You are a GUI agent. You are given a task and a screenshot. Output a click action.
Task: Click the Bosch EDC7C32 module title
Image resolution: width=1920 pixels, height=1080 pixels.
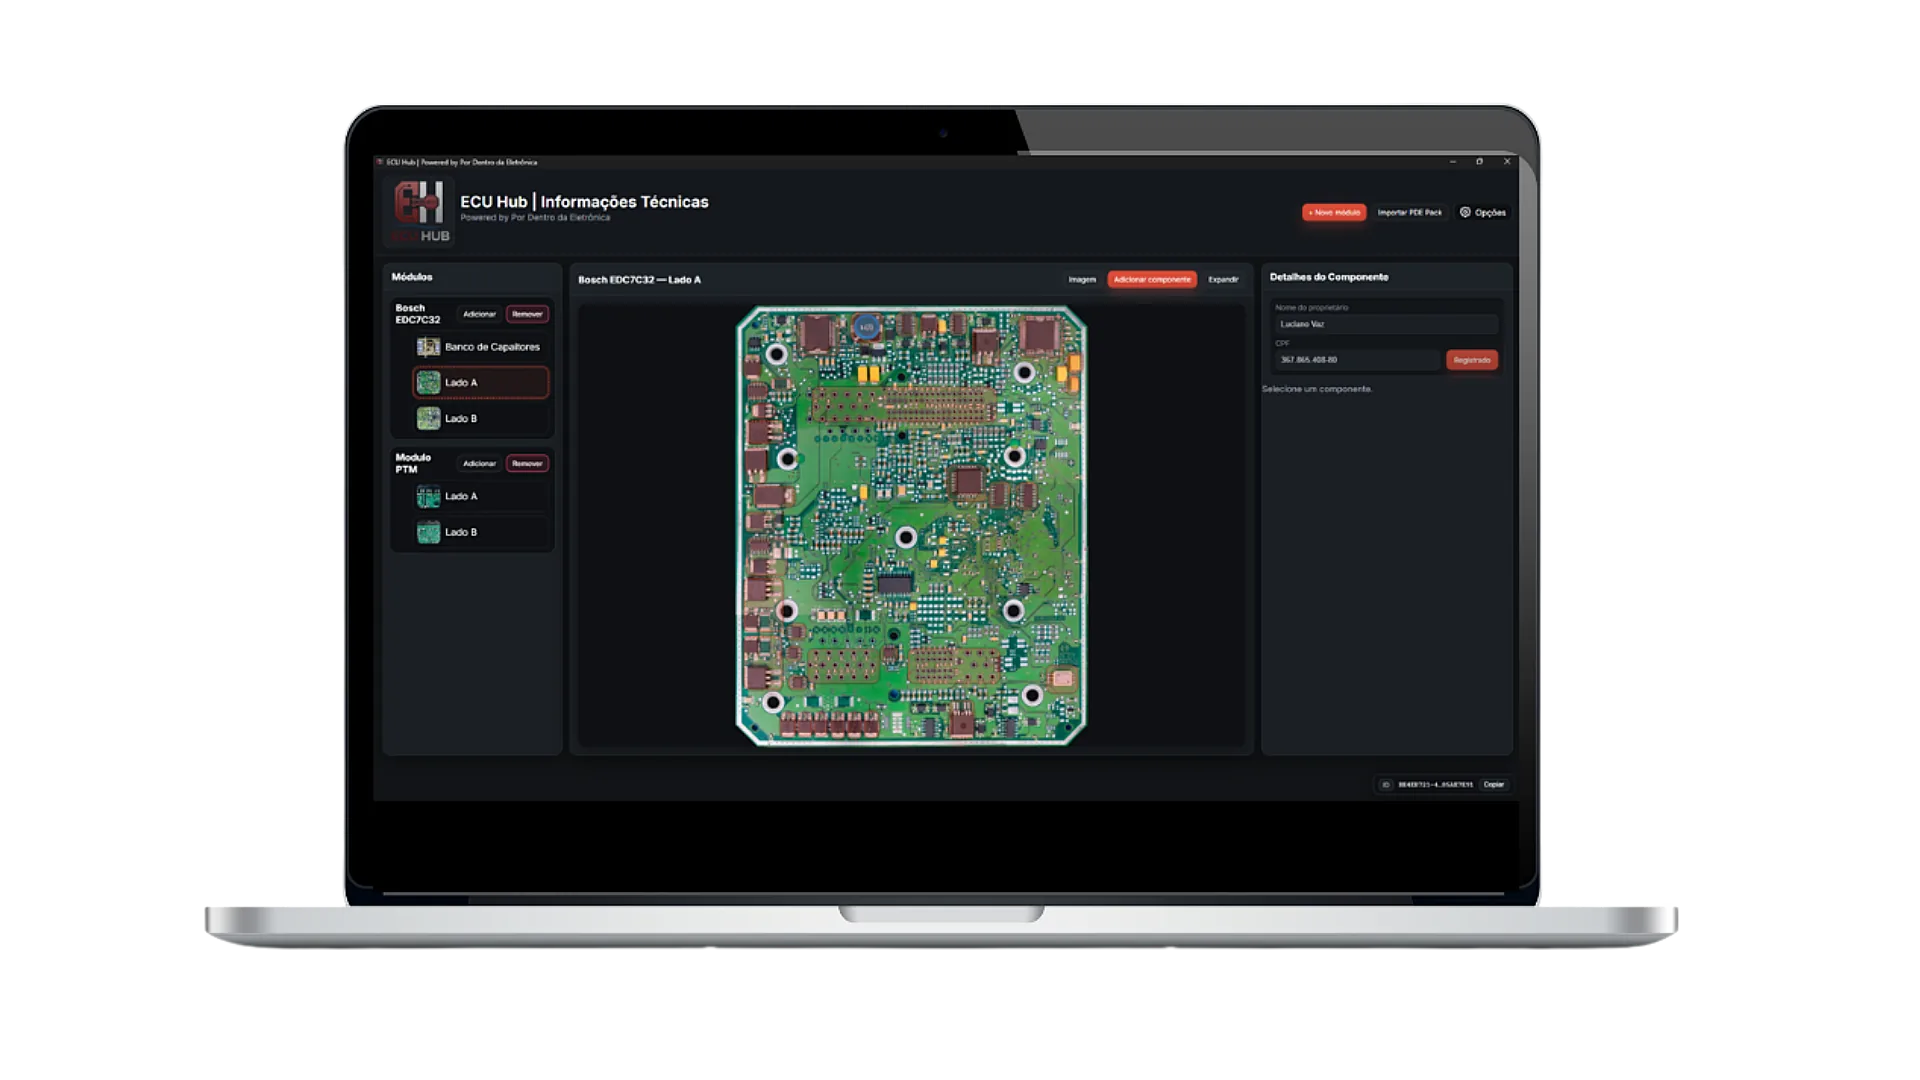(418, 314)
